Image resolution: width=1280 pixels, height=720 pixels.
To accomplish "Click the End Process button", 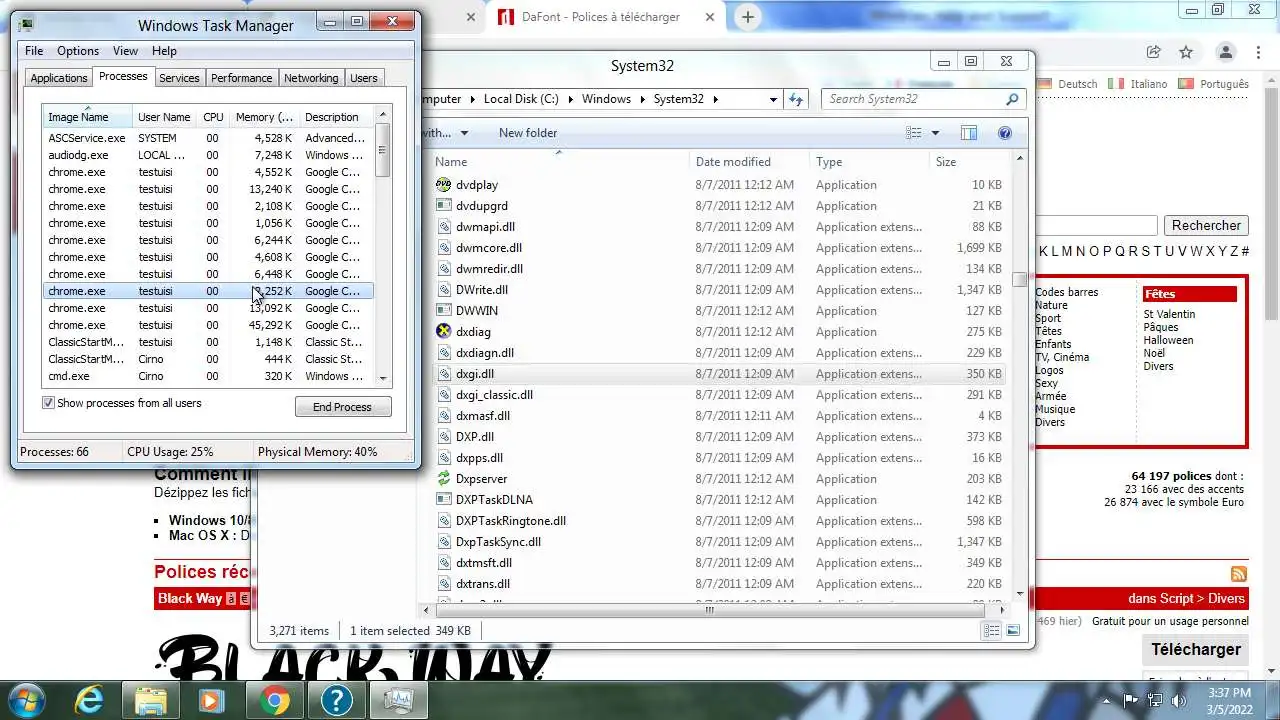I will coord(342,407).
